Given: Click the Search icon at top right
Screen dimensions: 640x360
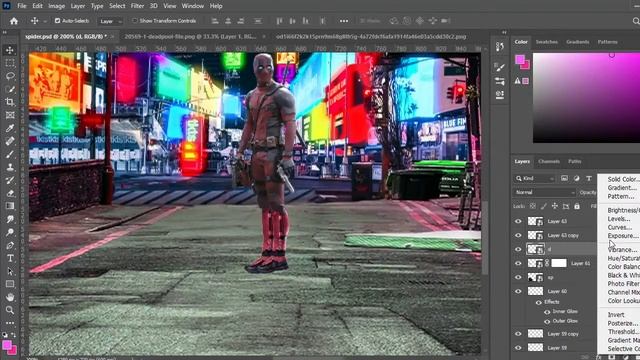Looking at the screenshot, I should pyautogui.click(x=636, y=21).
